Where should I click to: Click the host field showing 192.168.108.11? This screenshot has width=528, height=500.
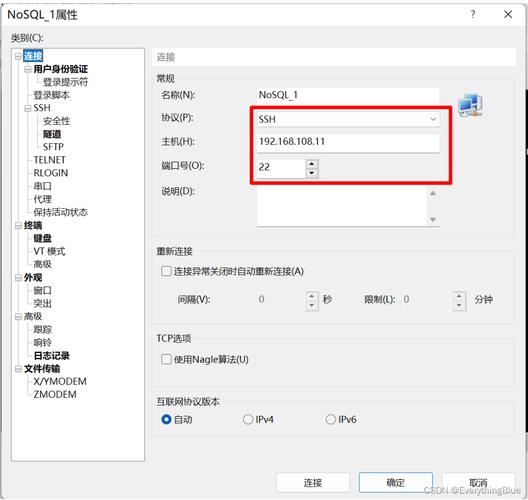pyautogui.click(x=348, y=142)
